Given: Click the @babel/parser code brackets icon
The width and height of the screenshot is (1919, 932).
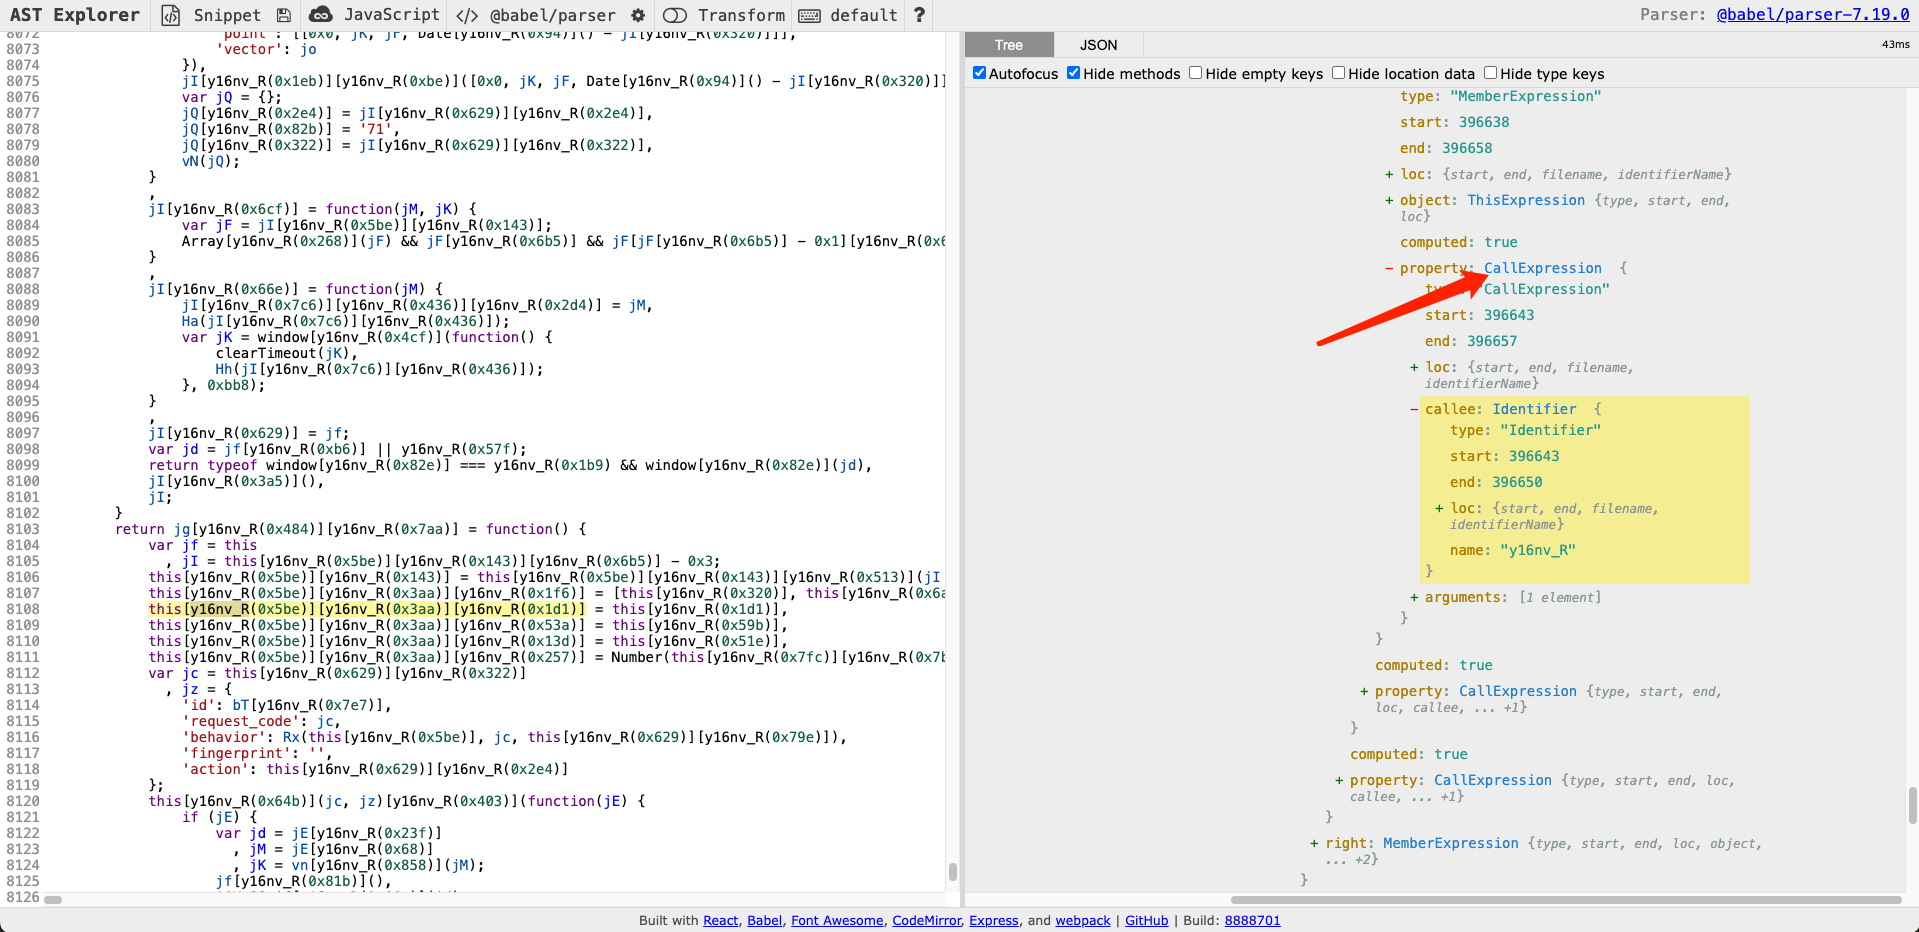Looking at the screenshot, I should [x=467, y=15].
